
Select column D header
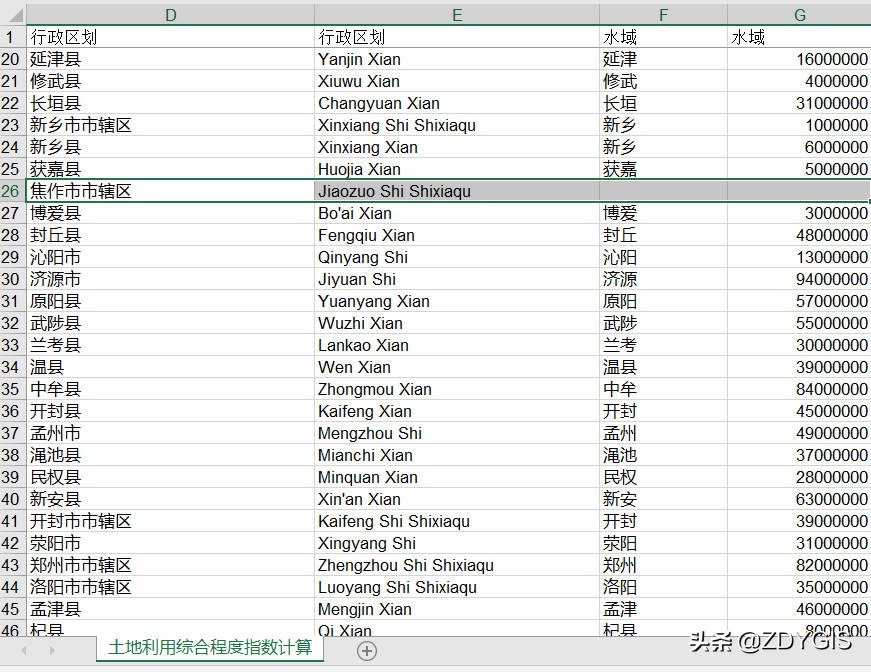pyautogui.click(x=171, y=14)
